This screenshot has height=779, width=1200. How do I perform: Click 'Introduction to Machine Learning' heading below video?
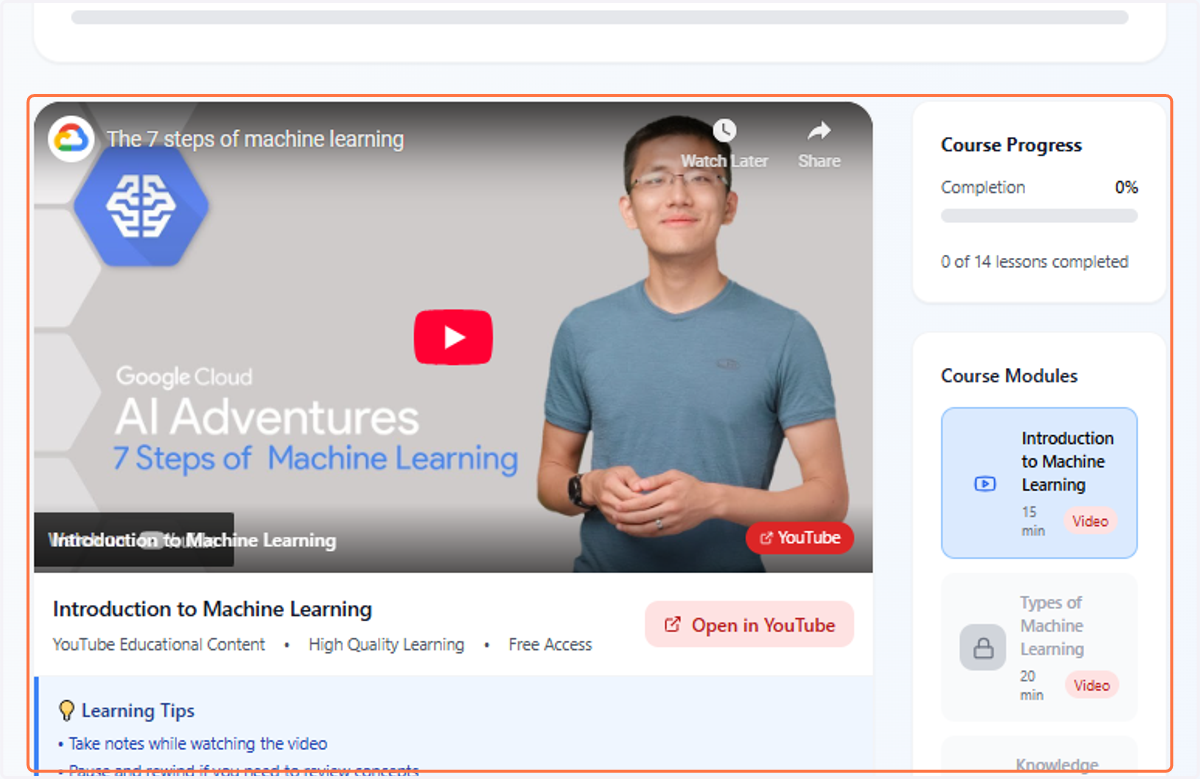(212, 609)
